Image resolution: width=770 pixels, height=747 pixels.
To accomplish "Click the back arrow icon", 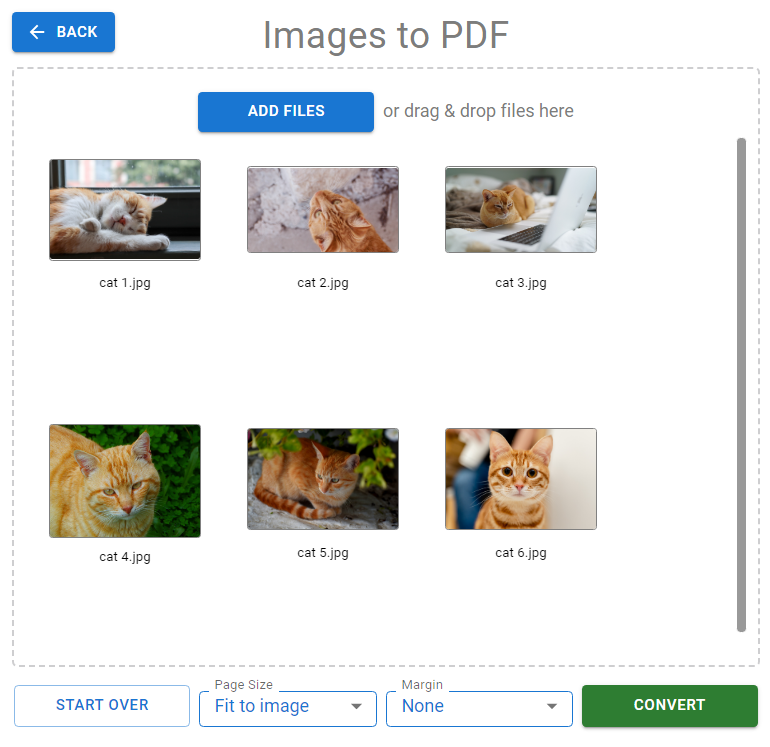I will point(37,32).
